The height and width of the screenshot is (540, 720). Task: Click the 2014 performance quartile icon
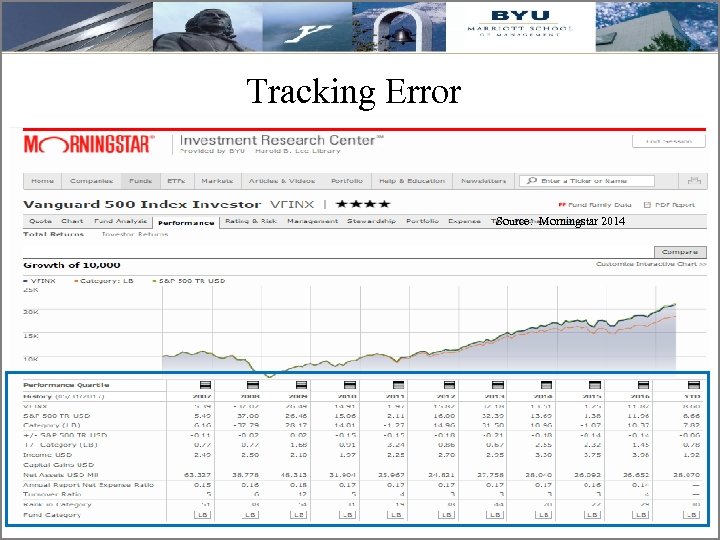546,385
